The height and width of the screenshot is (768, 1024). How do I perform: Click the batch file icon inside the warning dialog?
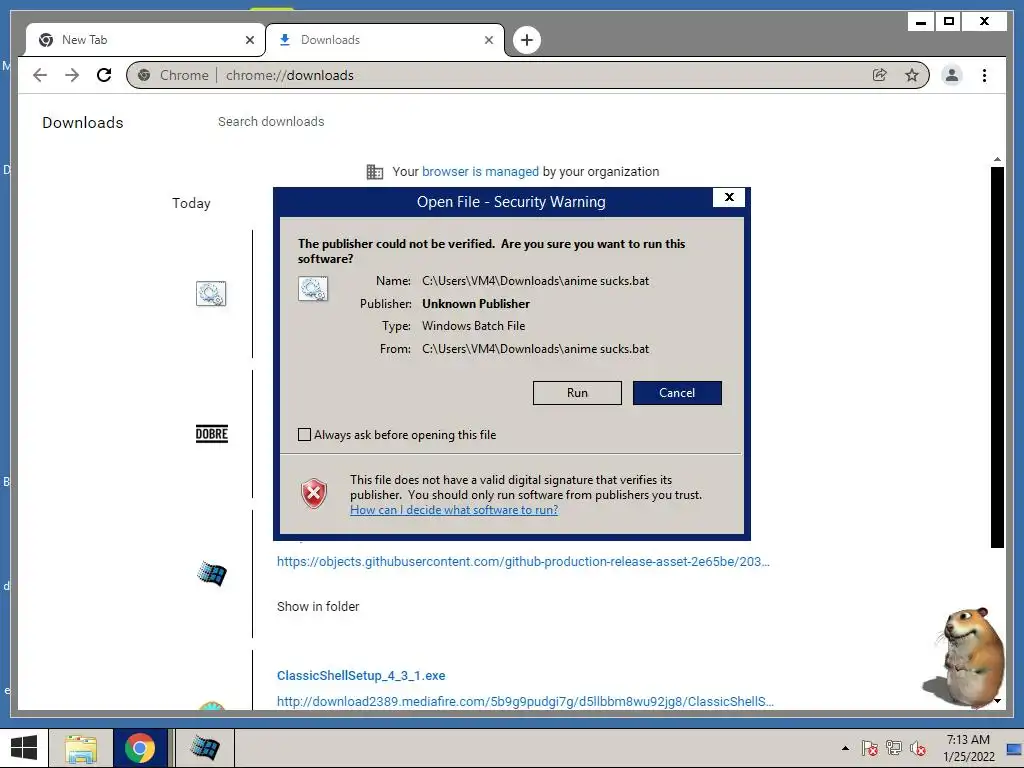click(x=313, y=289)
